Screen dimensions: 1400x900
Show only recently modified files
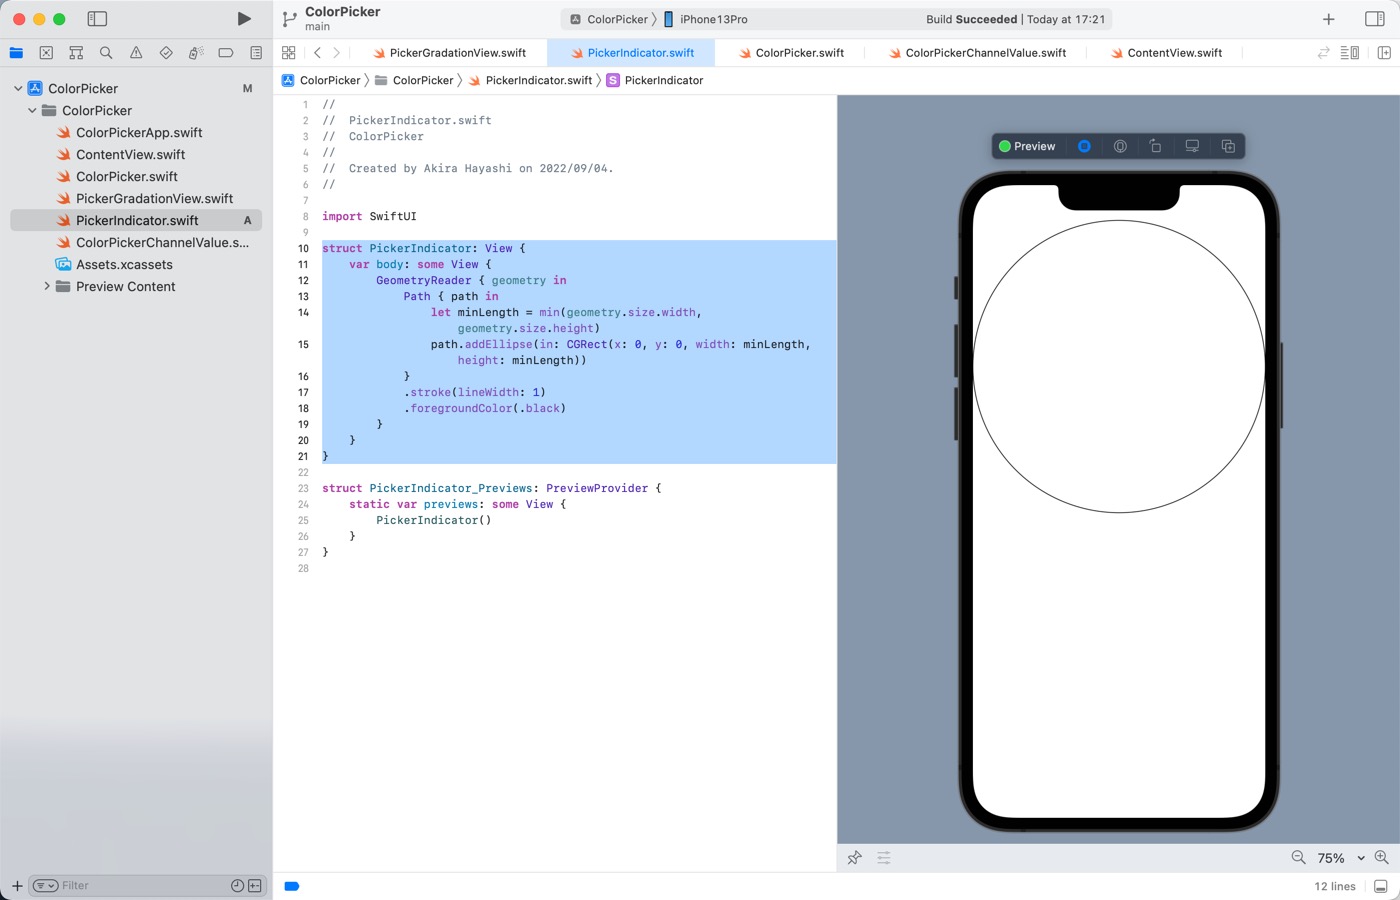237,886
